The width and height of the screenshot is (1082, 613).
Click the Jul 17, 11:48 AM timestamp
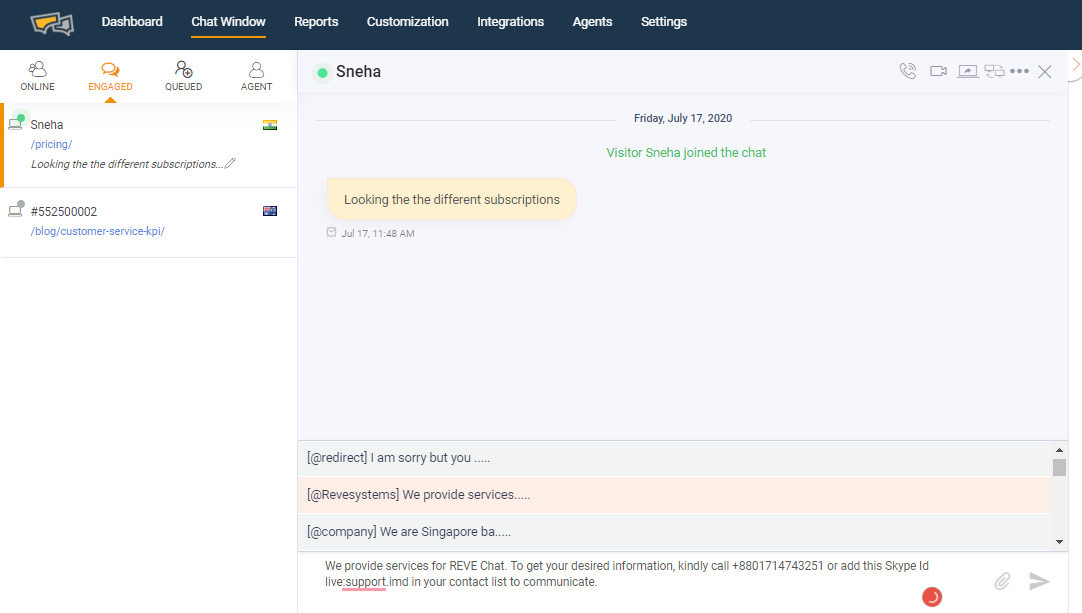point(378,233)
